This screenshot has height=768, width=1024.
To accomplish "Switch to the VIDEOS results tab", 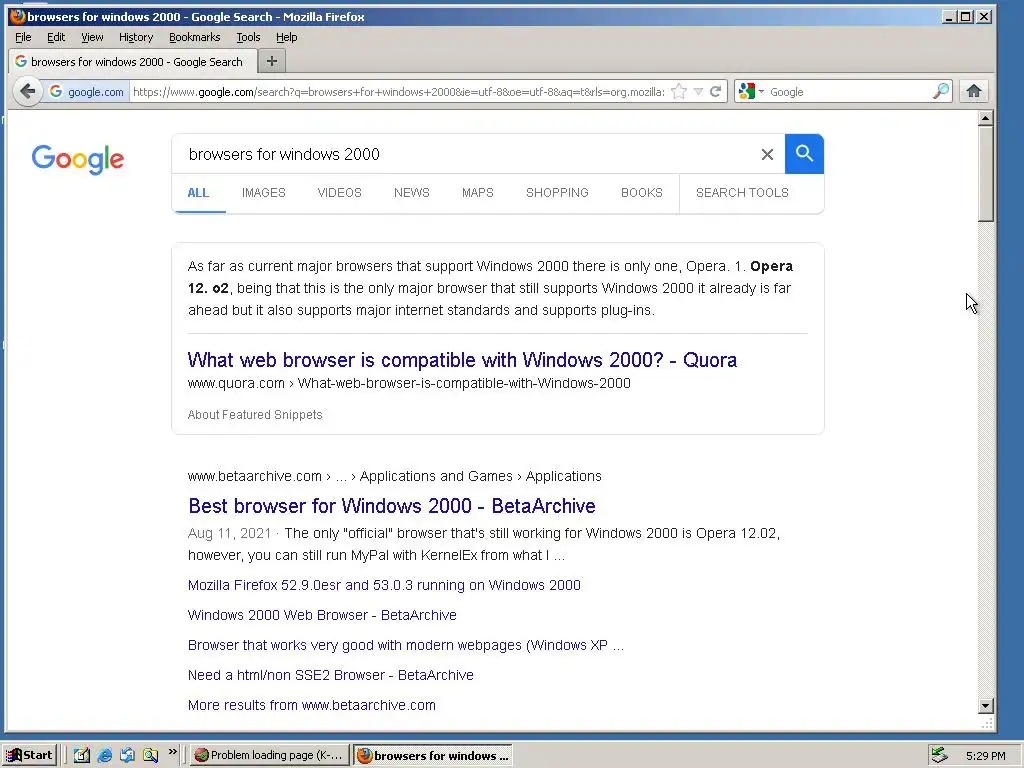I will pos(340,193).
